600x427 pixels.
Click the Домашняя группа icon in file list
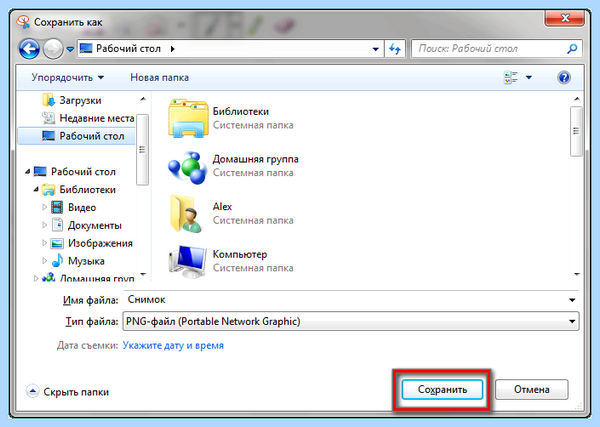[x=188, y=167]
